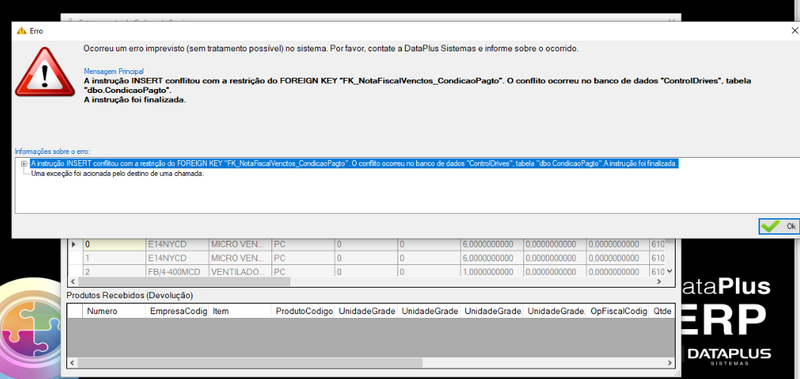Click the upper grid horizontal scrollbar thumb
The image size is (800, 379).
pos(184,282)
